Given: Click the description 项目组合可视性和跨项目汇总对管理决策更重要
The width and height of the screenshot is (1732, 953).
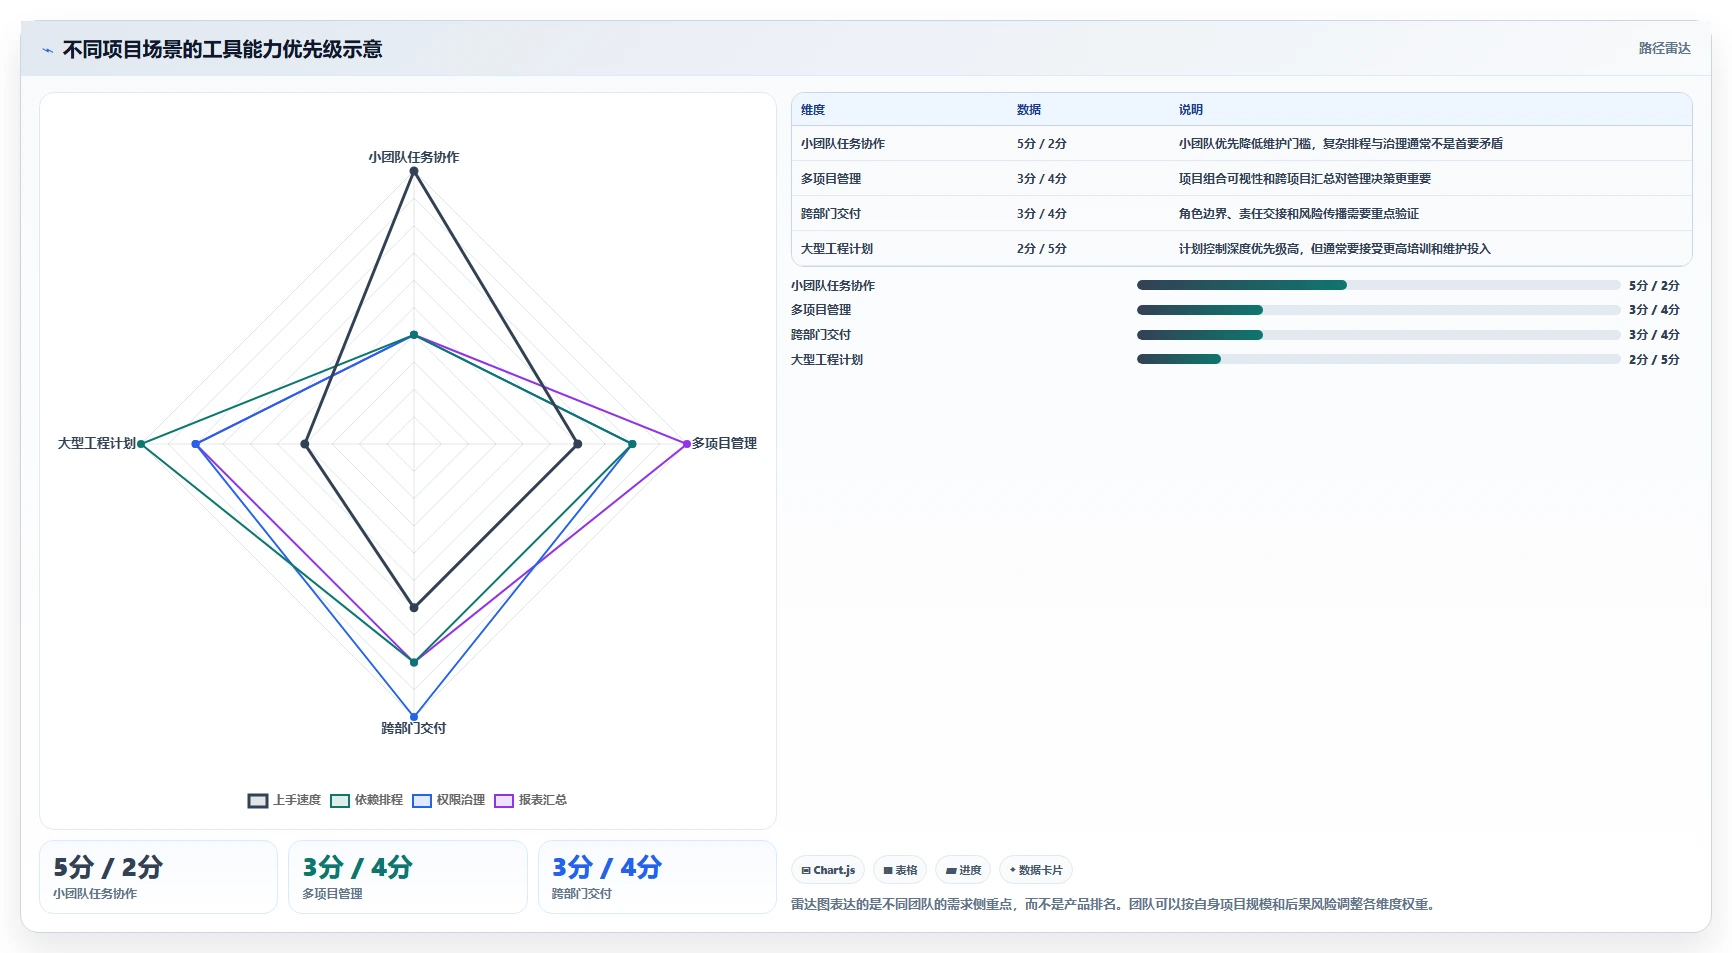Looking at the screenshot, I should pyautogui.click(x=1305, y=179).
